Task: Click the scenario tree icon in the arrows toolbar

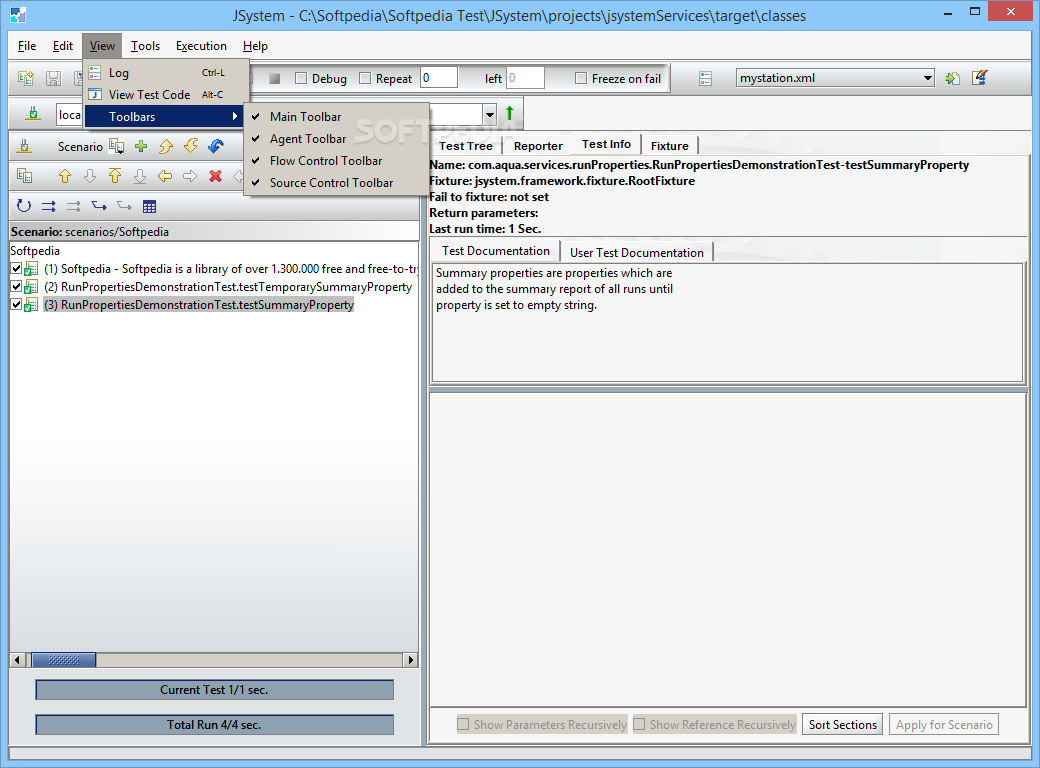Action: [25, 176]
